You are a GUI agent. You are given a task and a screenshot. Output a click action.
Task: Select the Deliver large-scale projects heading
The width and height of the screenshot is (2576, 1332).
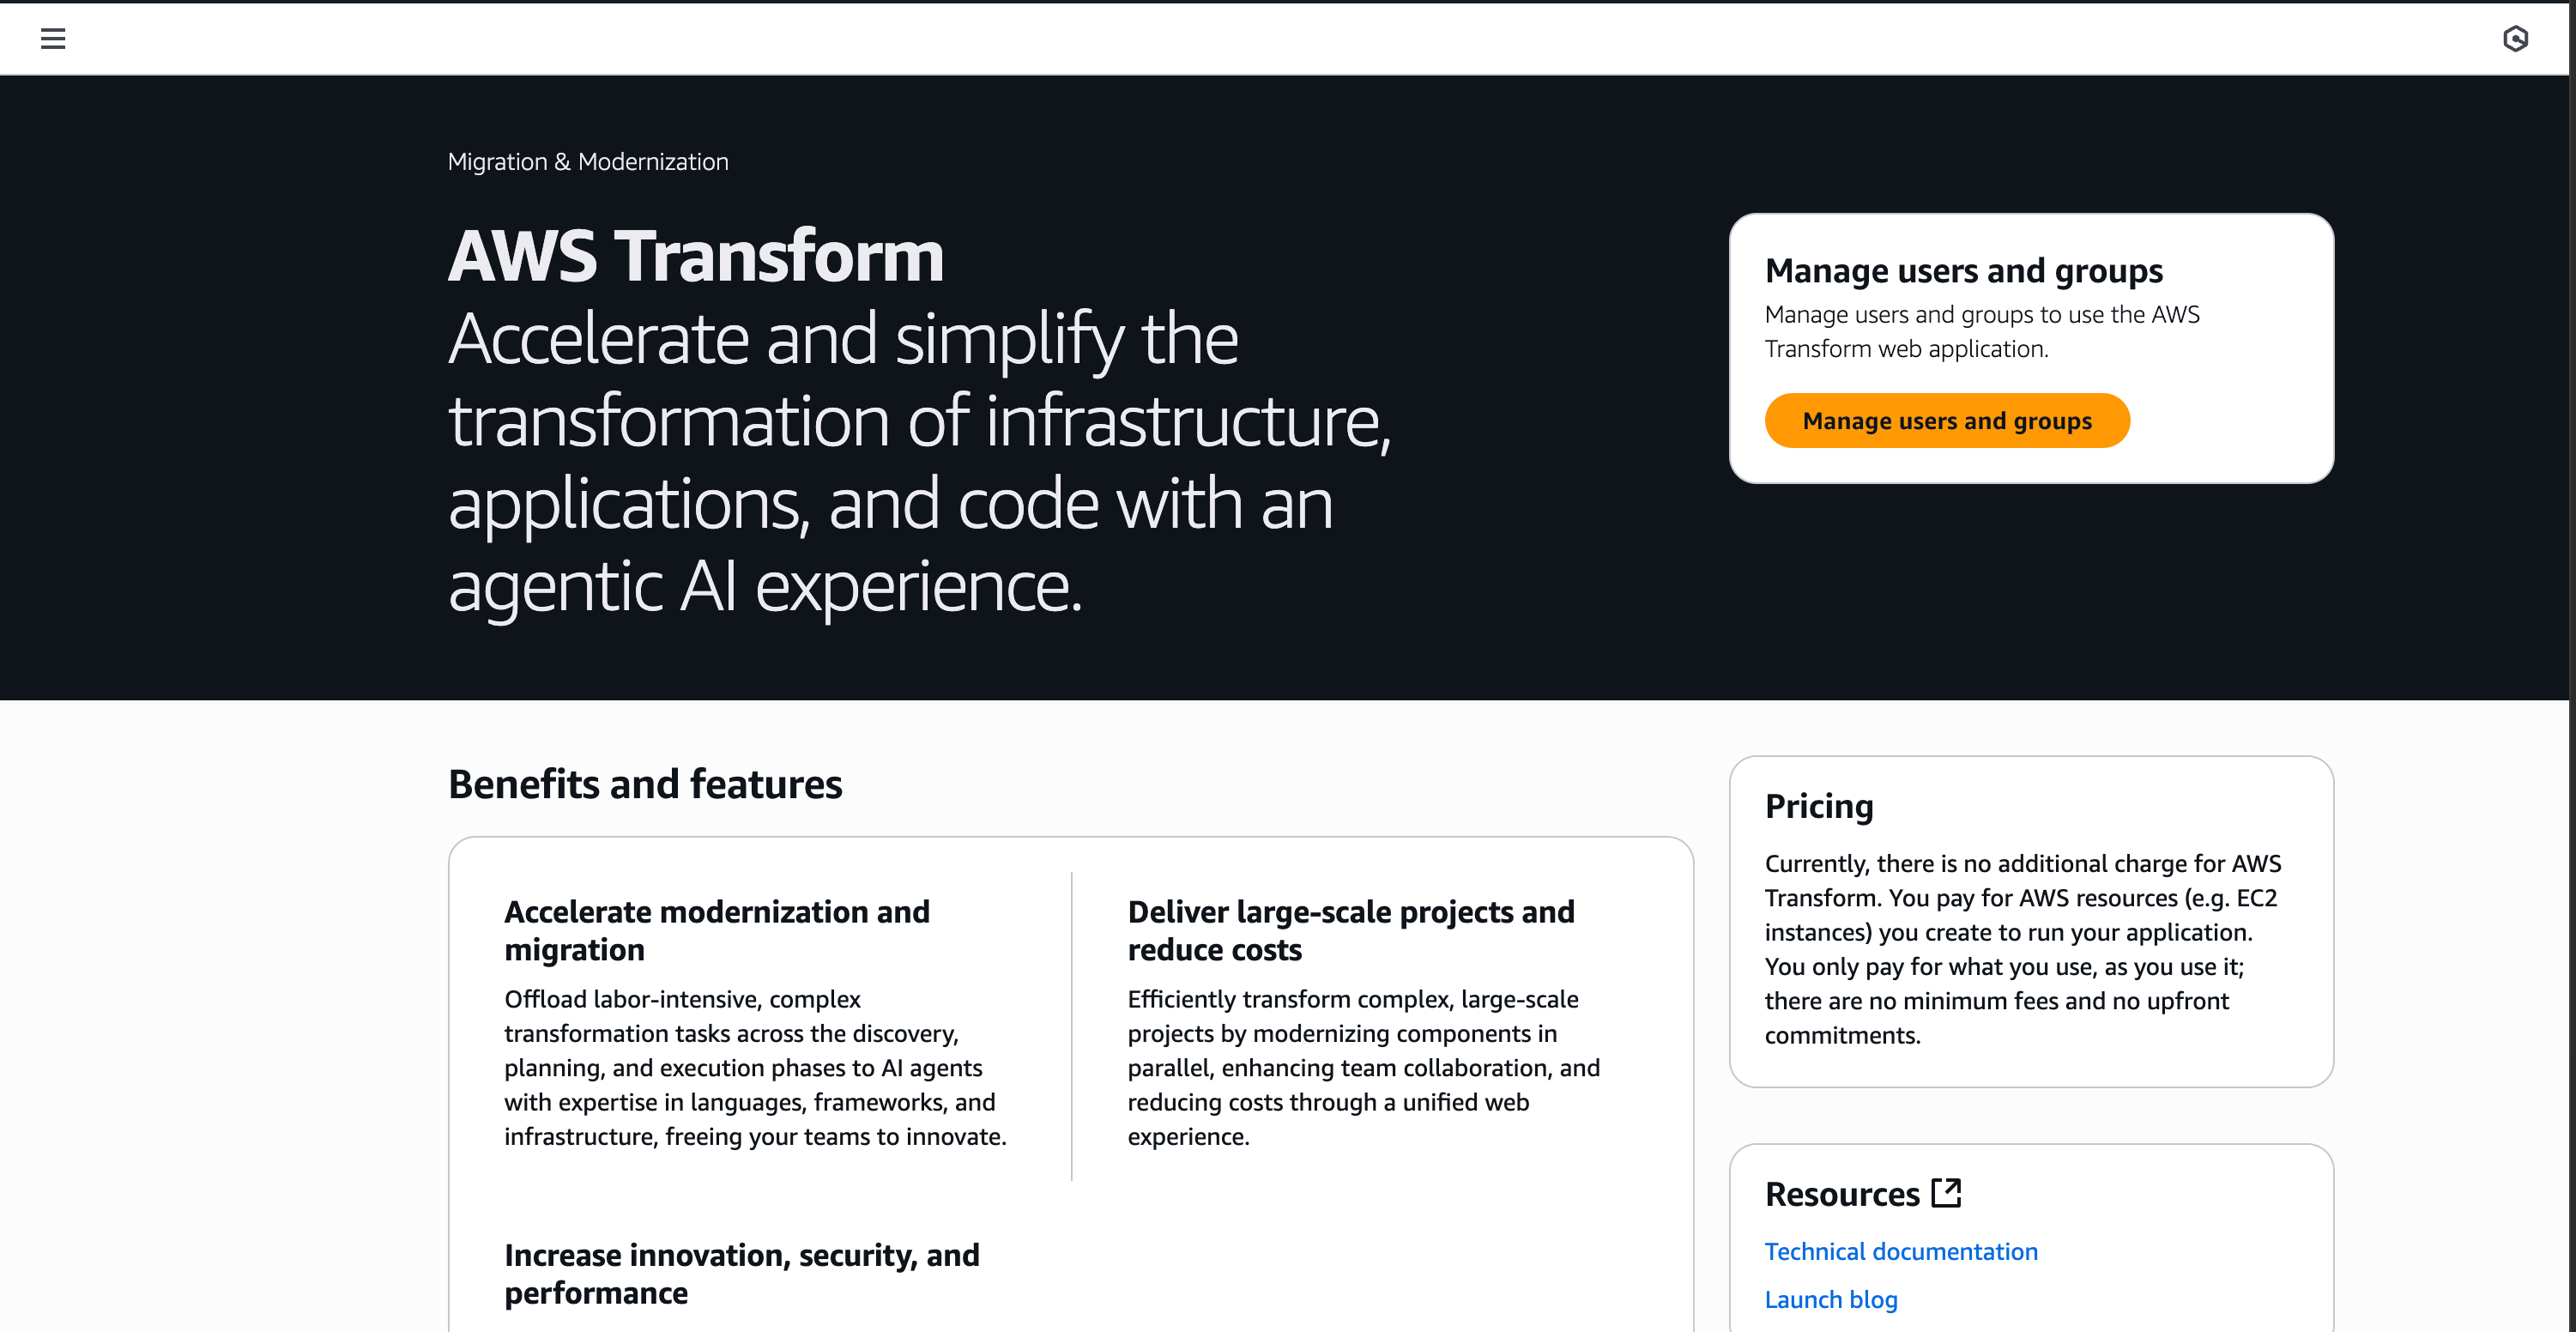tap(1350, 930)
